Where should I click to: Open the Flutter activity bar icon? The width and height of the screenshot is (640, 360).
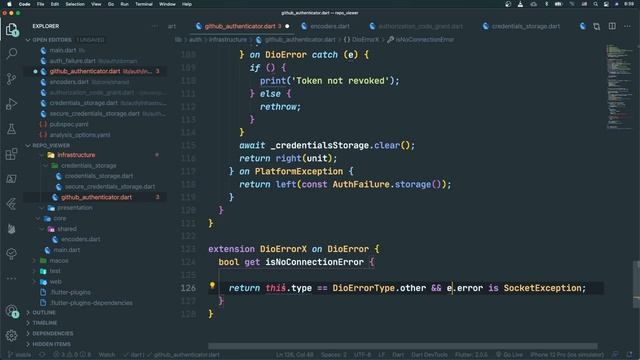pos(11,204)
